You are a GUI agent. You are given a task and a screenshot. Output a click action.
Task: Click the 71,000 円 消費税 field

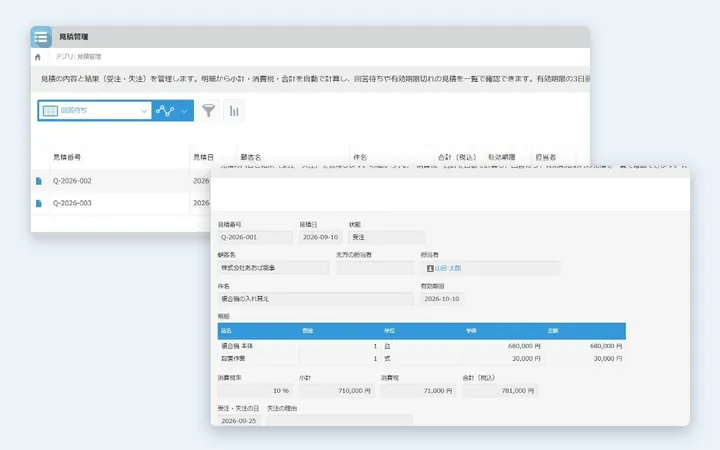[x=418, y=391]
